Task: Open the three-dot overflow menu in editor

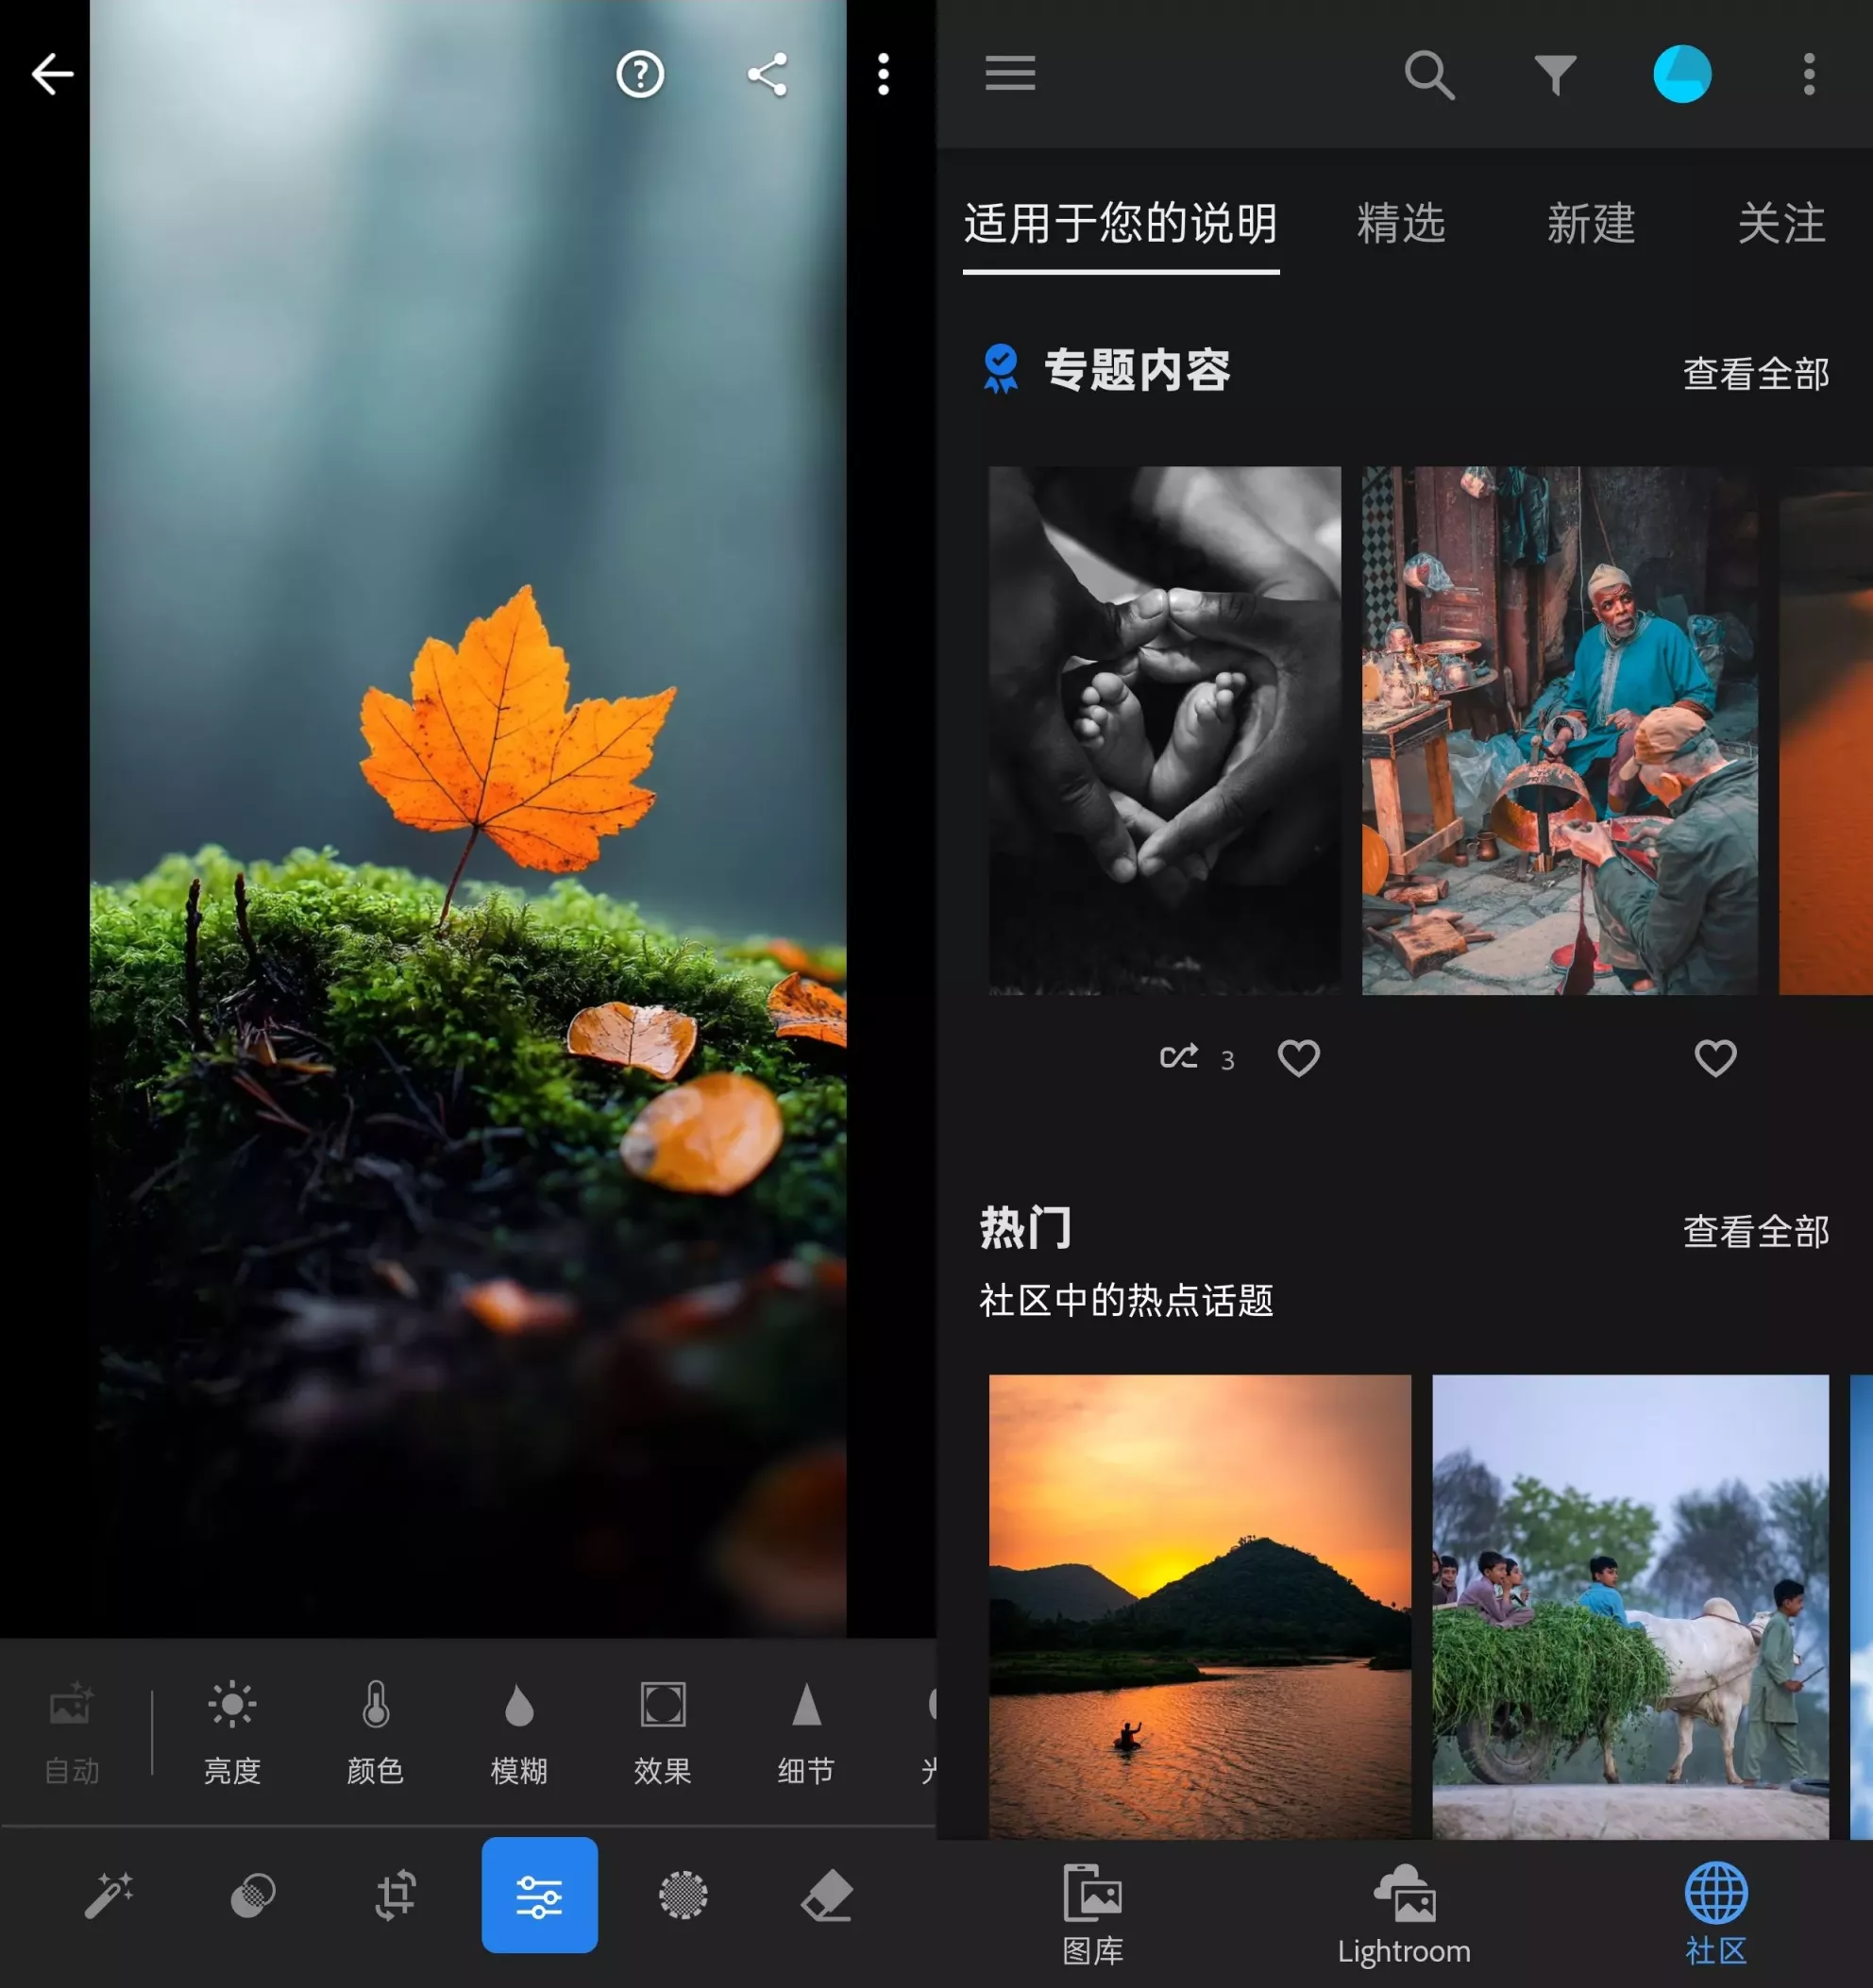Action: 884,75
